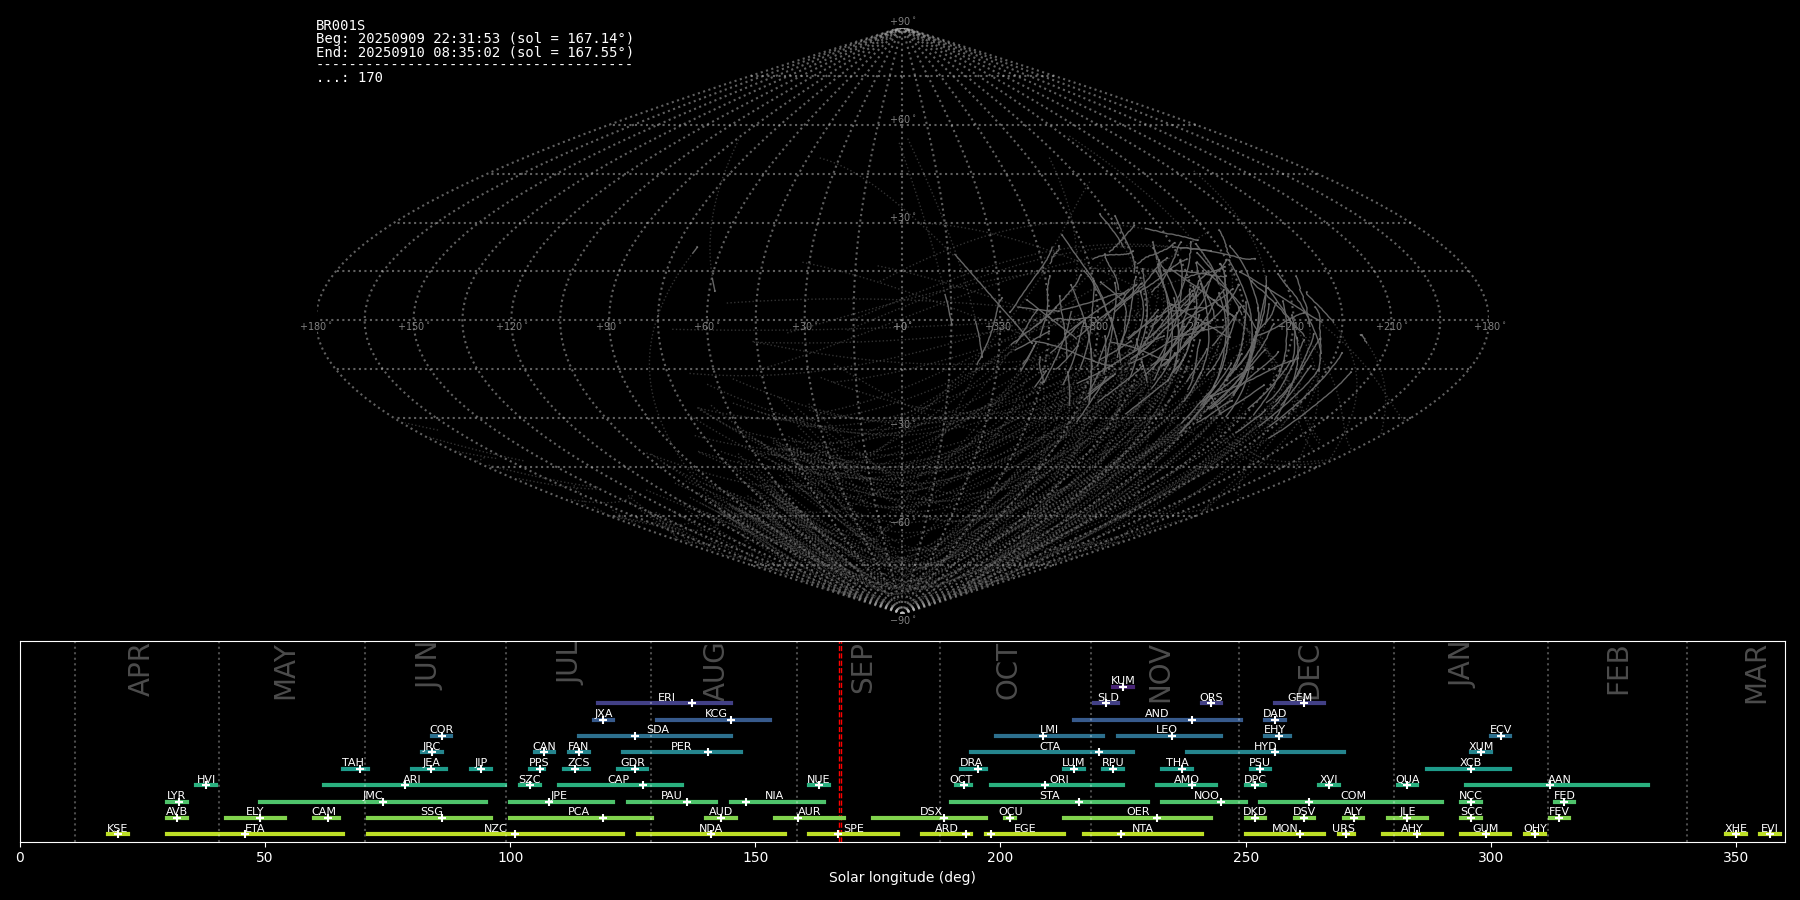Screen dimensions: 1800x900
Task: Click the CAP shower bar
Action: (x=620, y=785)
